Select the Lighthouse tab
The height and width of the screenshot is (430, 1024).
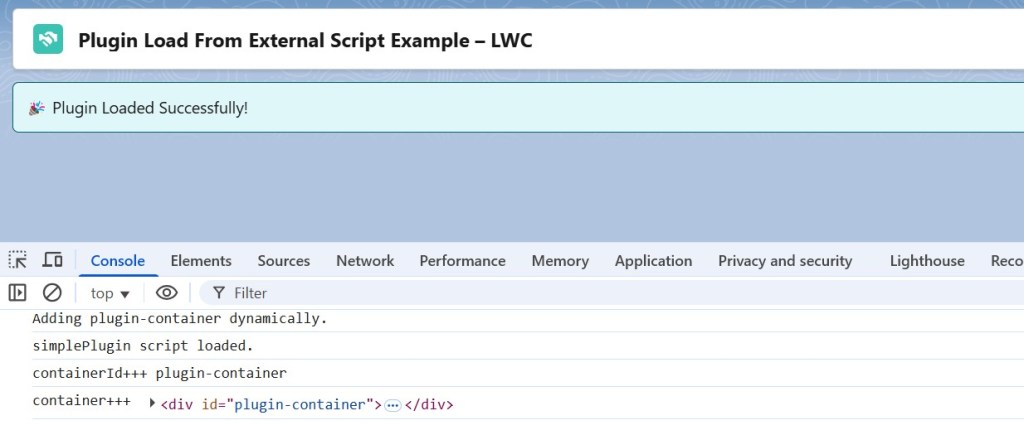click(x=927, y=261)
